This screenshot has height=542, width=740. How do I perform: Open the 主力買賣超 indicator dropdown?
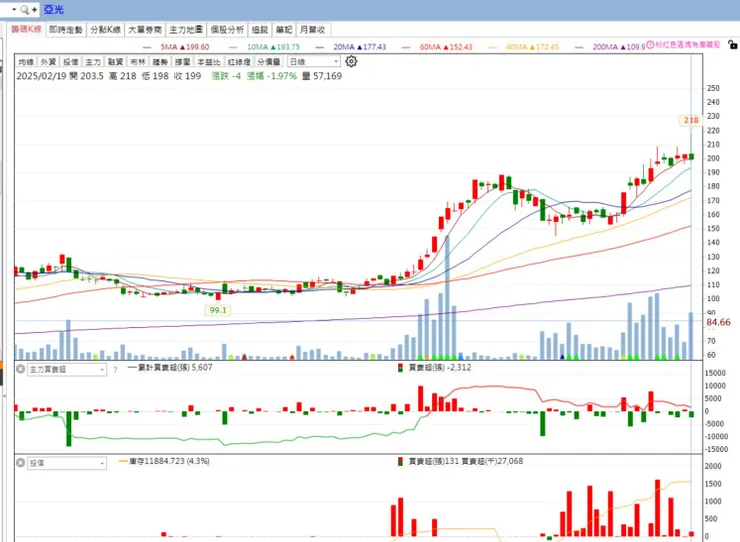point(67,369)
